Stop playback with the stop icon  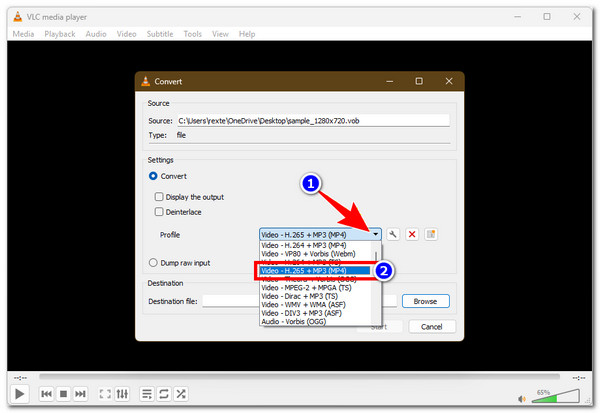point(64,394)
